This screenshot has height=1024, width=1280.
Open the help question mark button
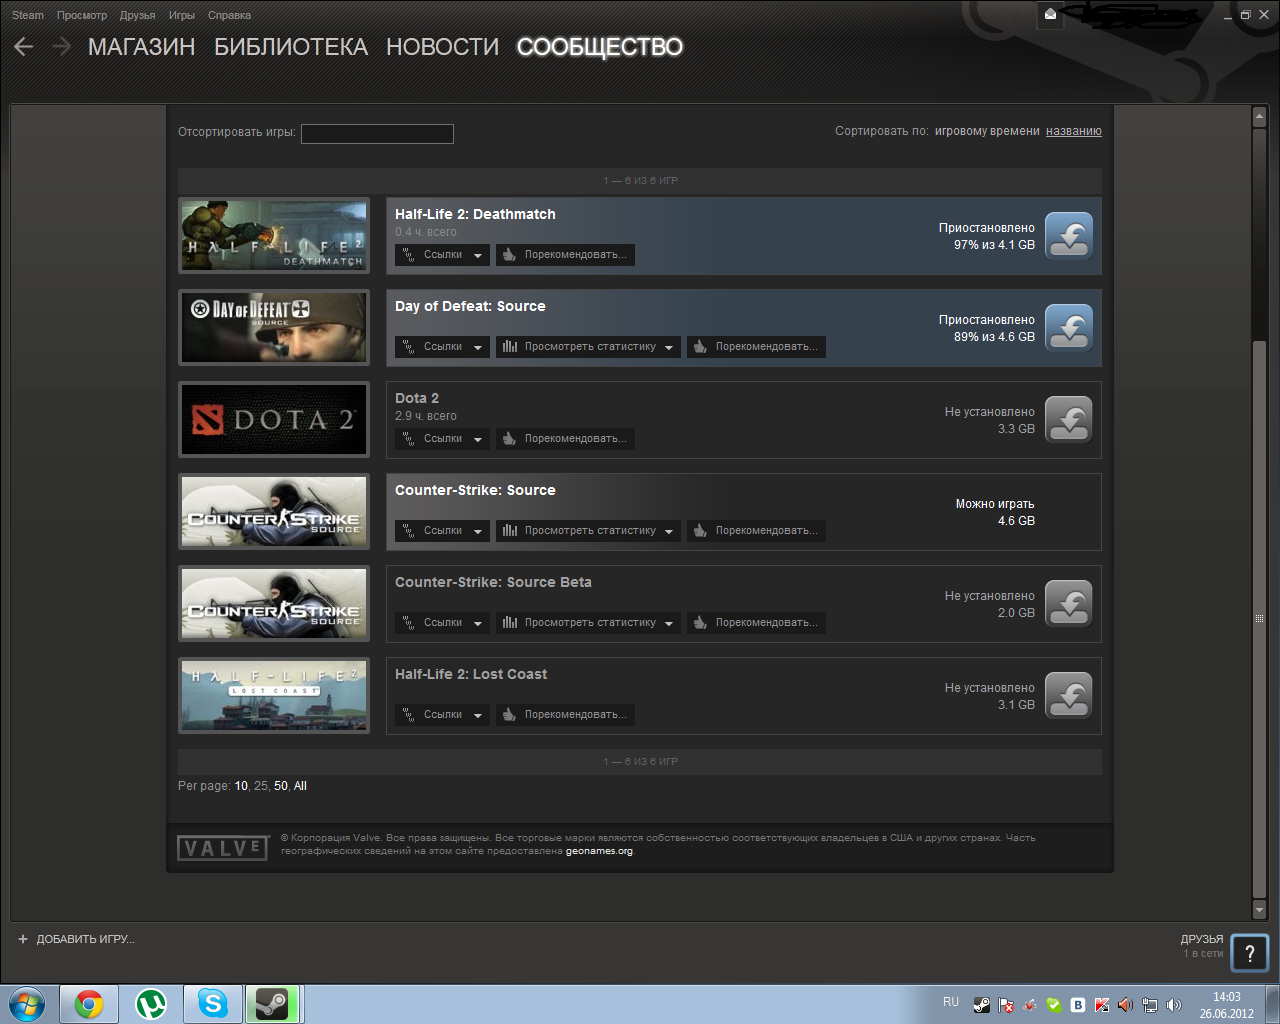[1249, 952]
